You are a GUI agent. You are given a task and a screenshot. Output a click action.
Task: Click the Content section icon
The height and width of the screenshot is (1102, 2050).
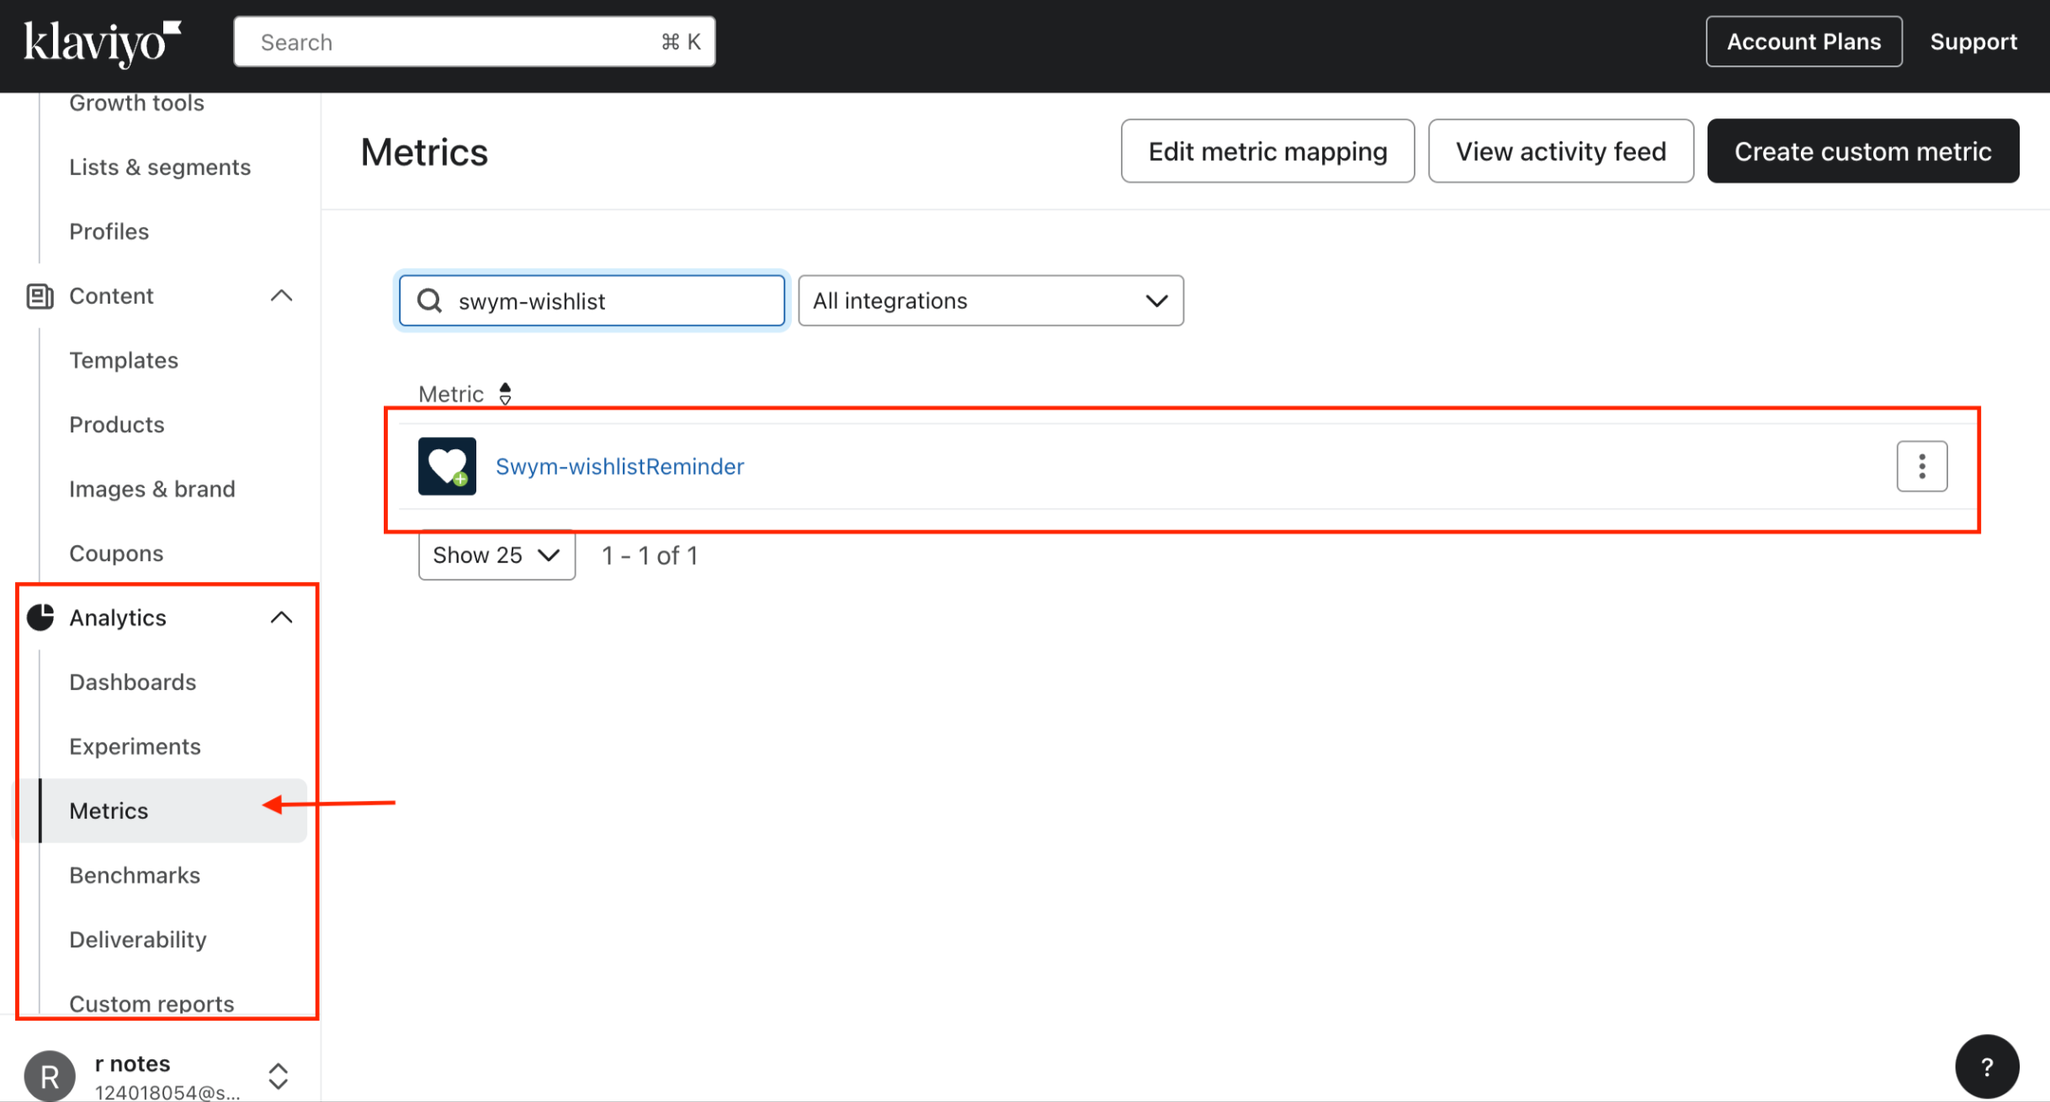[40, 296]
